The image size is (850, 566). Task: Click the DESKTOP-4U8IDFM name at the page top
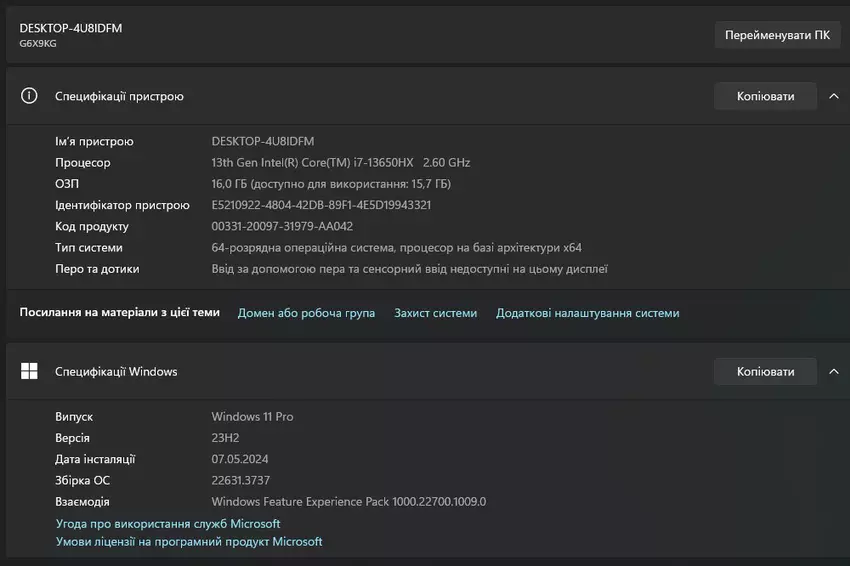coord(71,28)
